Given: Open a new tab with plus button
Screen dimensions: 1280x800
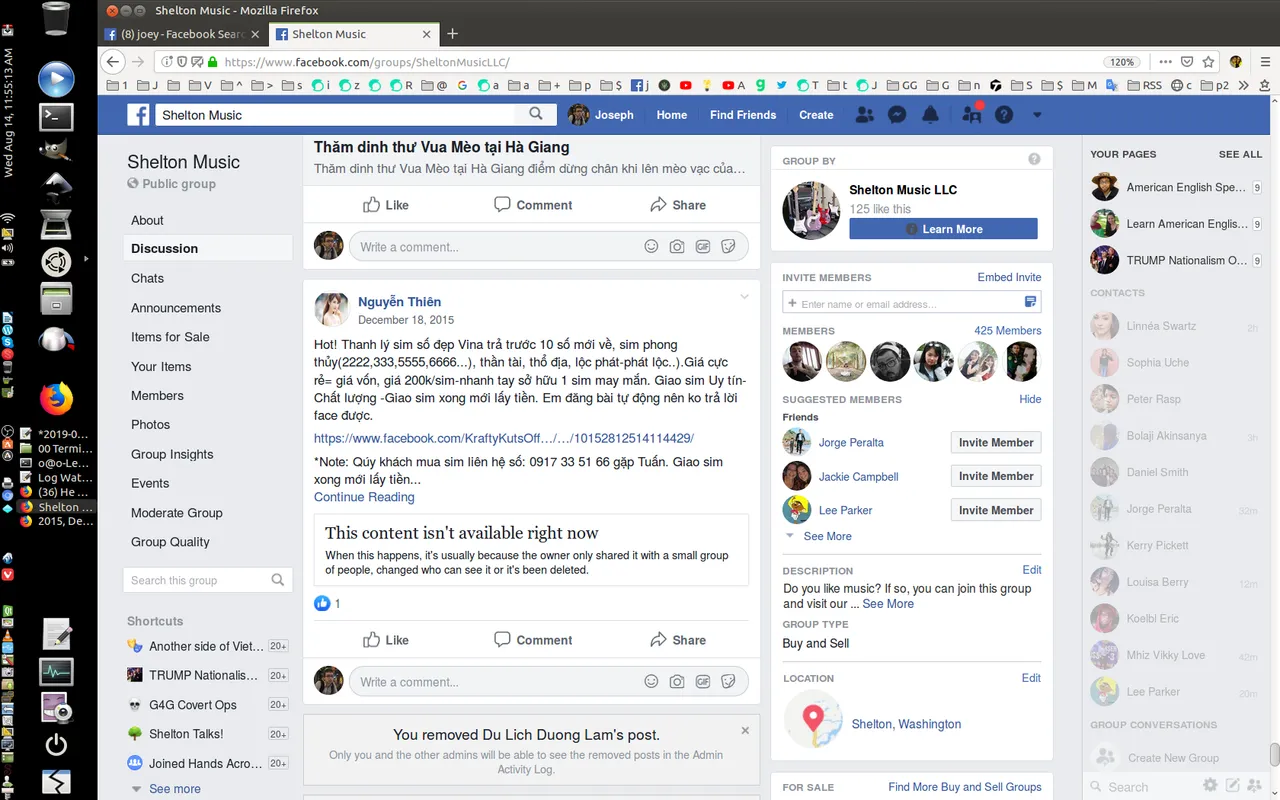Looking at the screenshot, I should coord(452,34).
